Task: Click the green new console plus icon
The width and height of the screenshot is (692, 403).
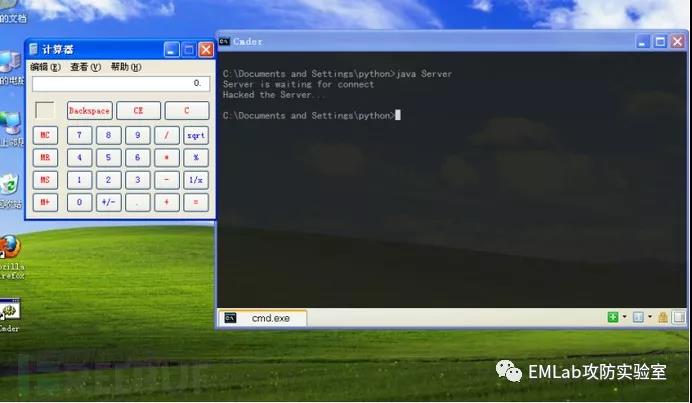Action: click(613, 317)
